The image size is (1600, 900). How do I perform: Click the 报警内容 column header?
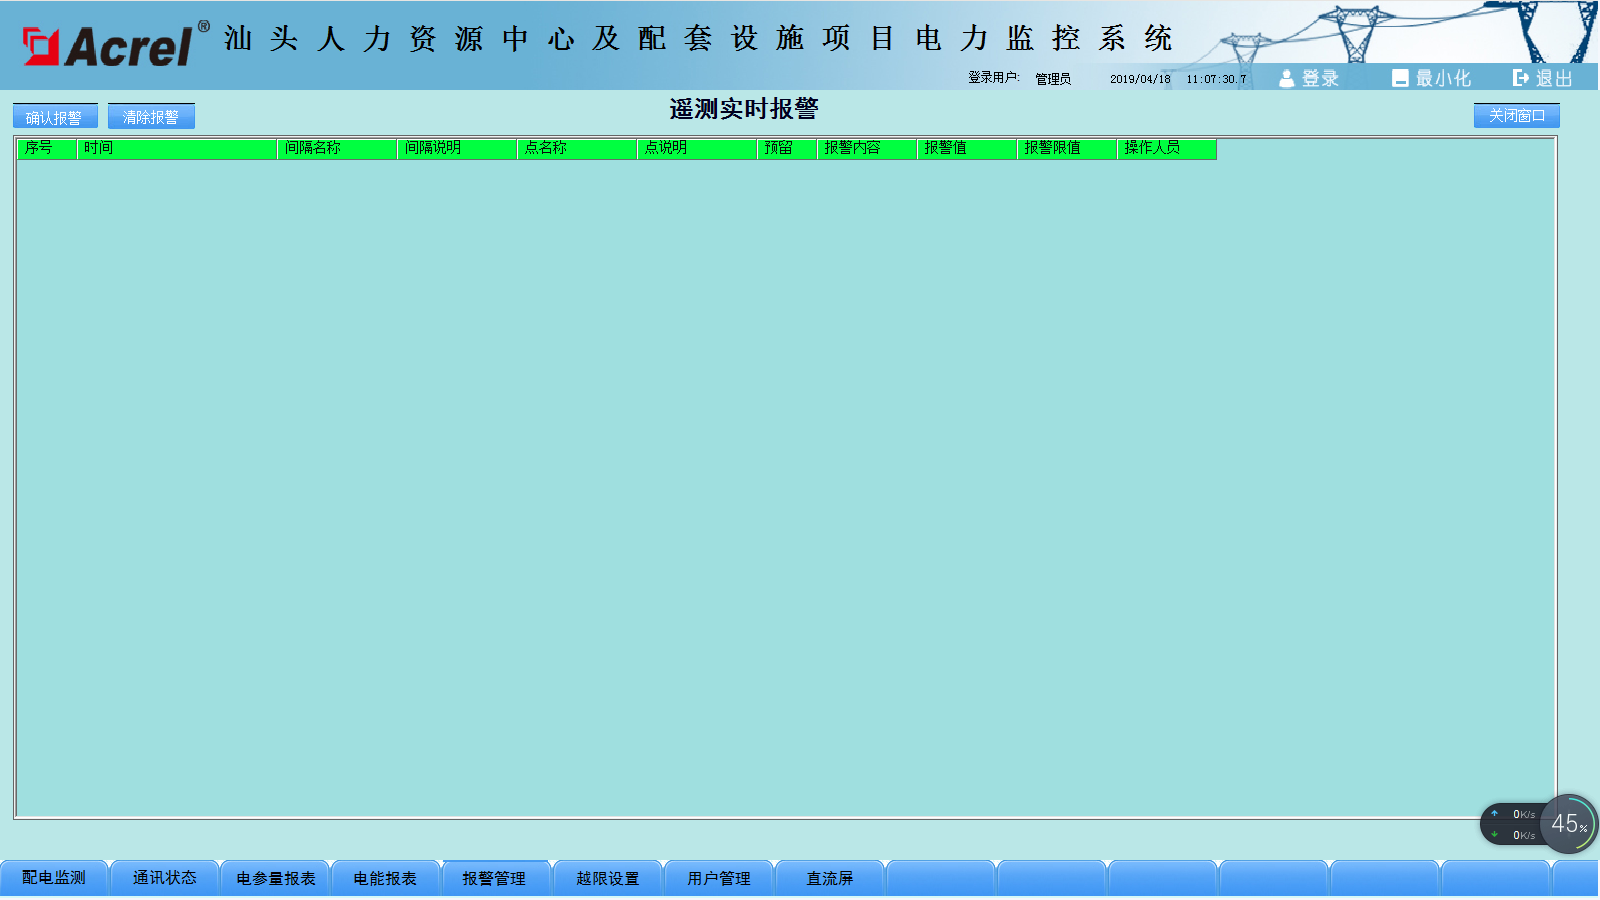(x=866, y=148)
